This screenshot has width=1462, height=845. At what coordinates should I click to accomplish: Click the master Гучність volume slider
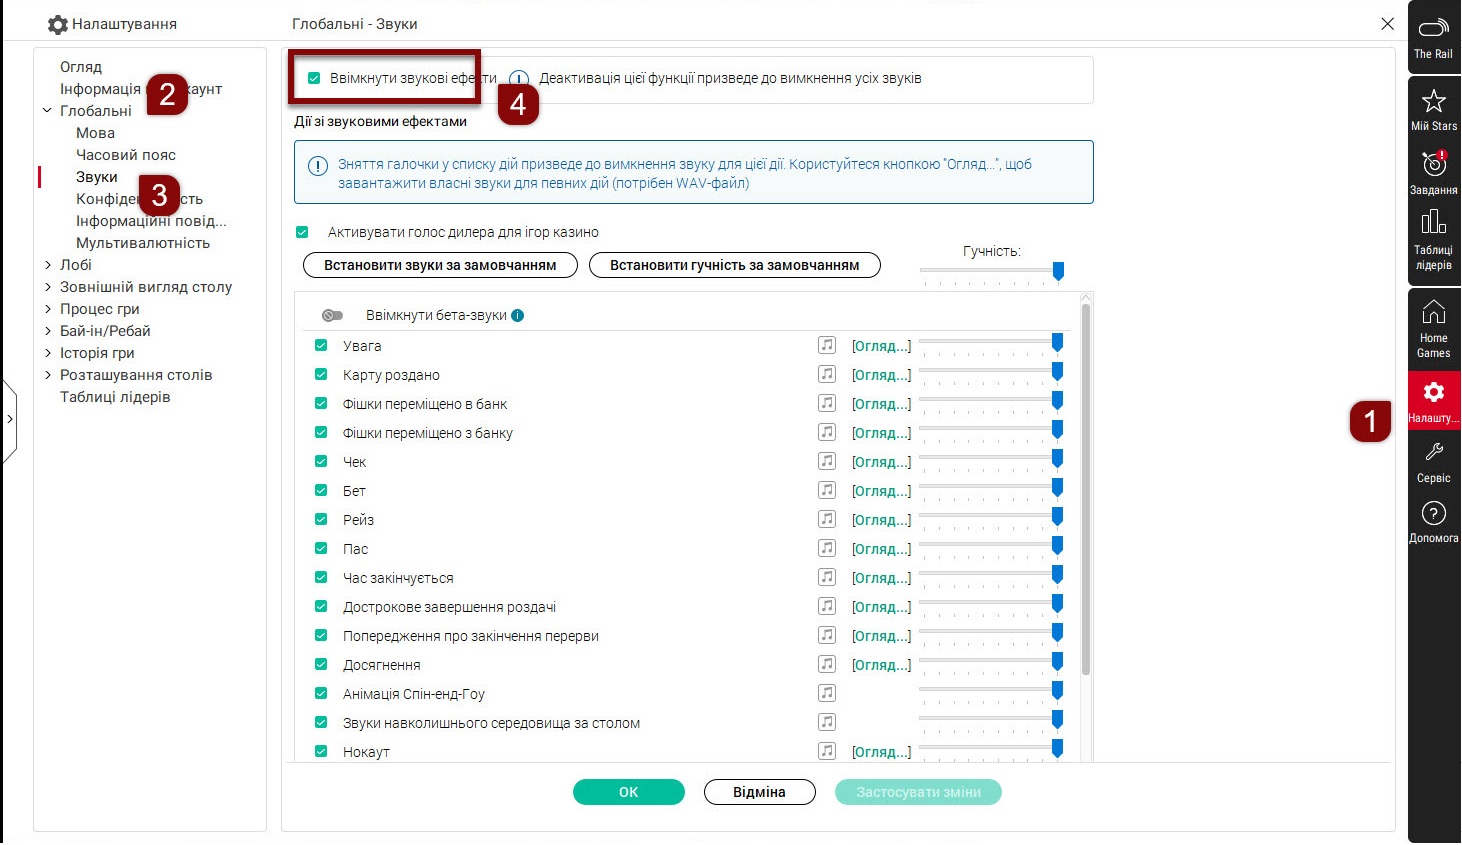tap(990, 271)
